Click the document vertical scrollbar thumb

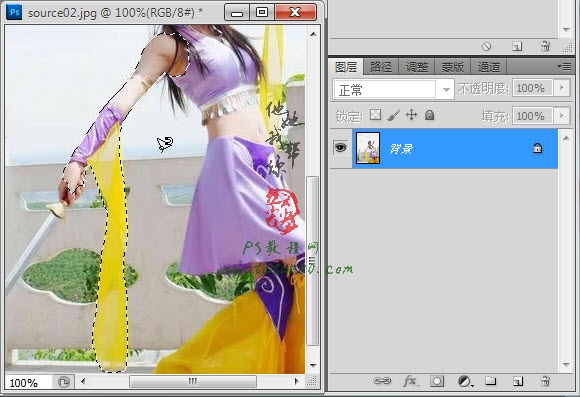(313, 261)
